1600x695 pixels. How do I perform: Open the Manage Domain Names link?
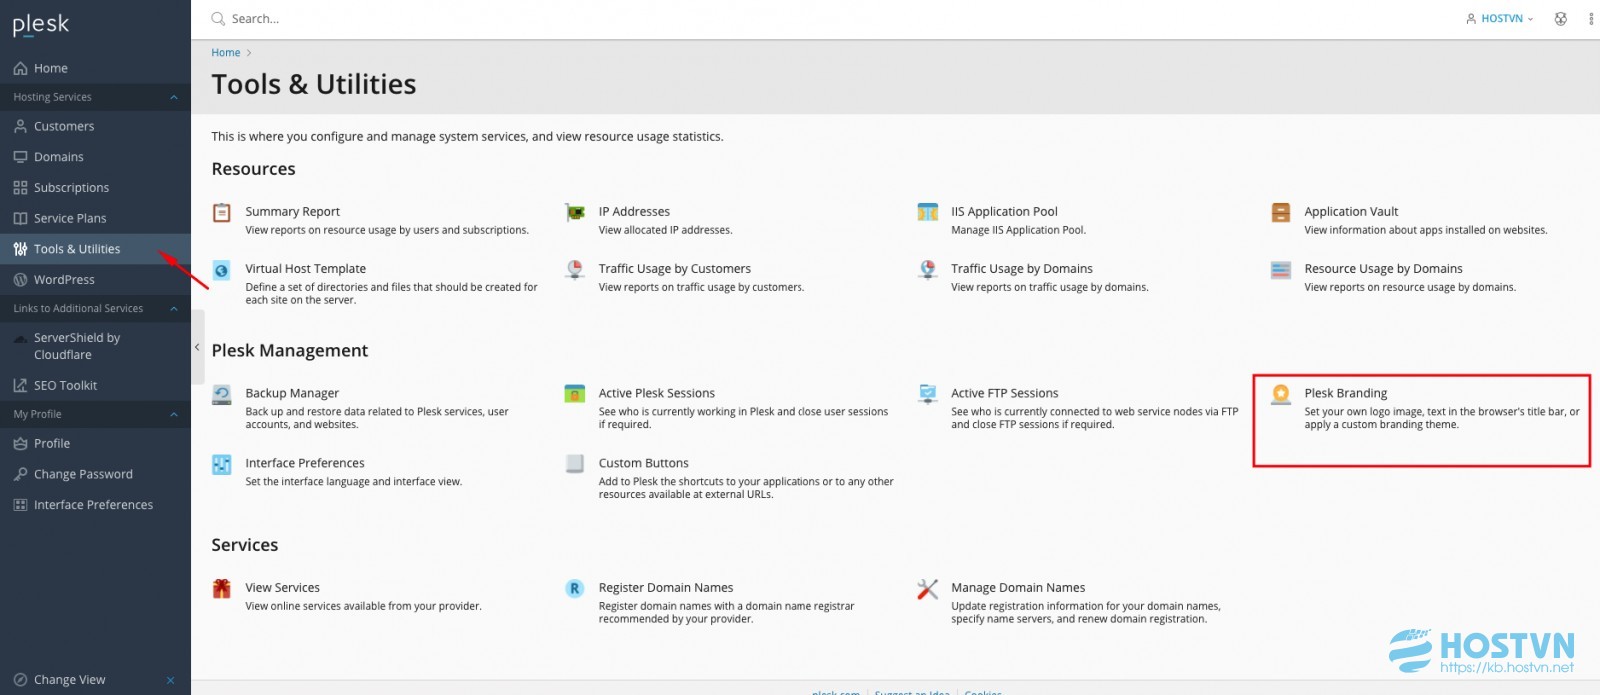(1018, 588)
